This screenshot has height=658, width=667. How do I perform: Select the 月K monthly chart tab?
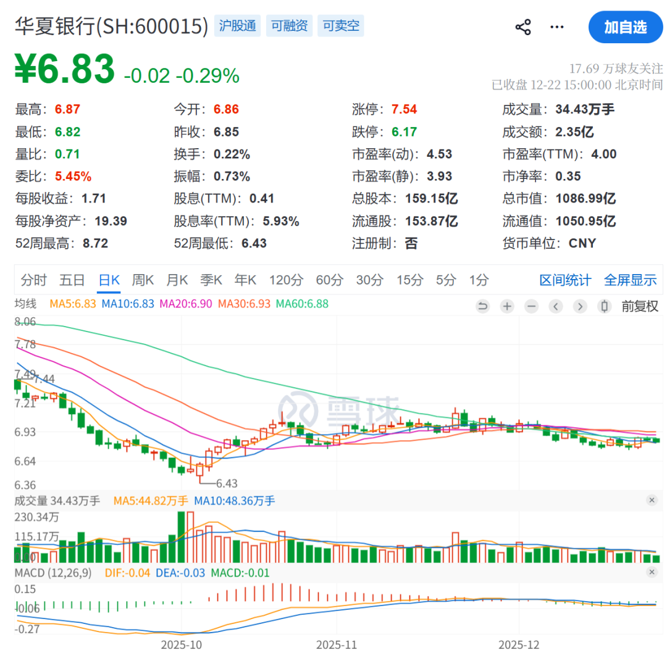pyautogui.click(x=177, y=280)
